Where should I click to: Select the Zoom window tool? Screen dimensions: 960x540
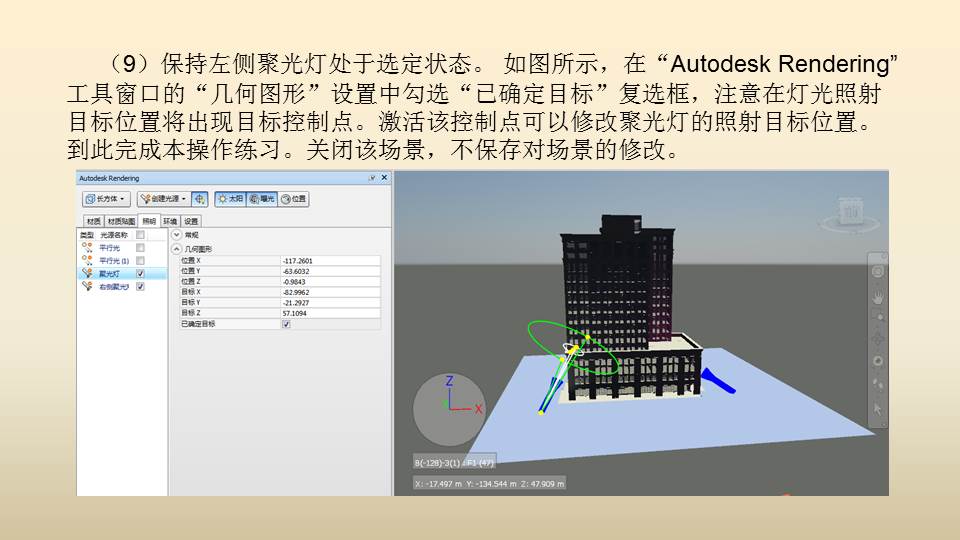click(877, 317)
